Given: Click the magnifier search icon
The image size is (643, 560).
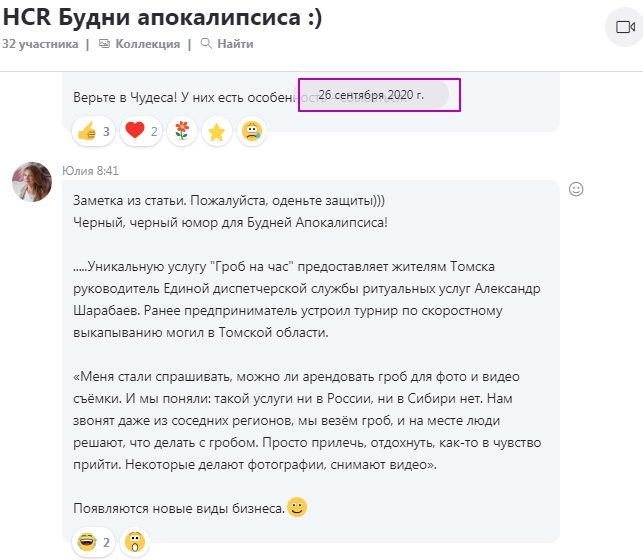Looking at the screenshot, I should 206,44.
